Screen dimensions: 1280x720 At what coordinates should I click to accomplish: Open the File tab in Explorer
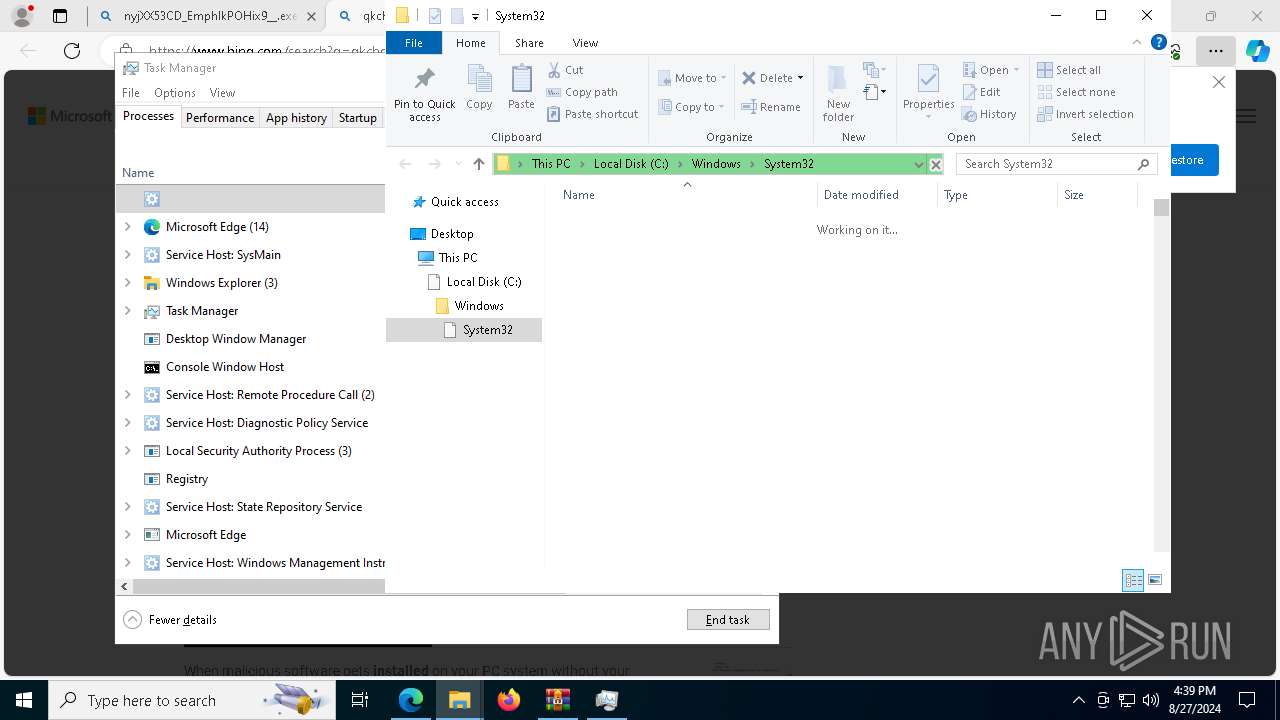tap(413, 43)
